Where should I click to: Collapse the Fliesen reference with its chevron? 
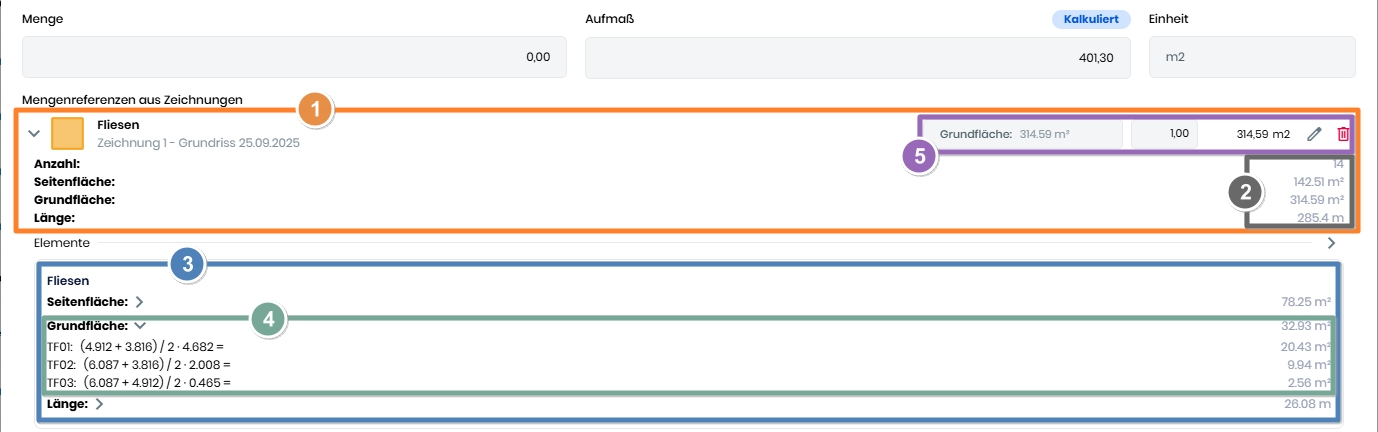34,133
